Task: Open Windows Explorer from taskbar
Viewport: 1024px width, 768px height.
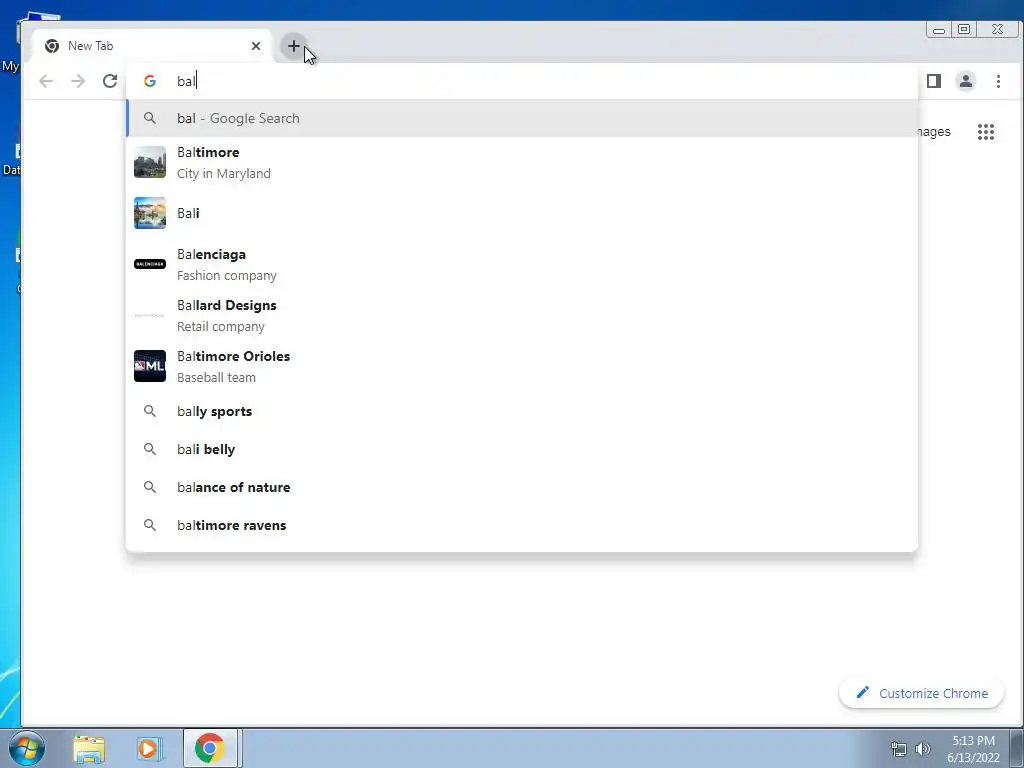Action: pos(89,748)
